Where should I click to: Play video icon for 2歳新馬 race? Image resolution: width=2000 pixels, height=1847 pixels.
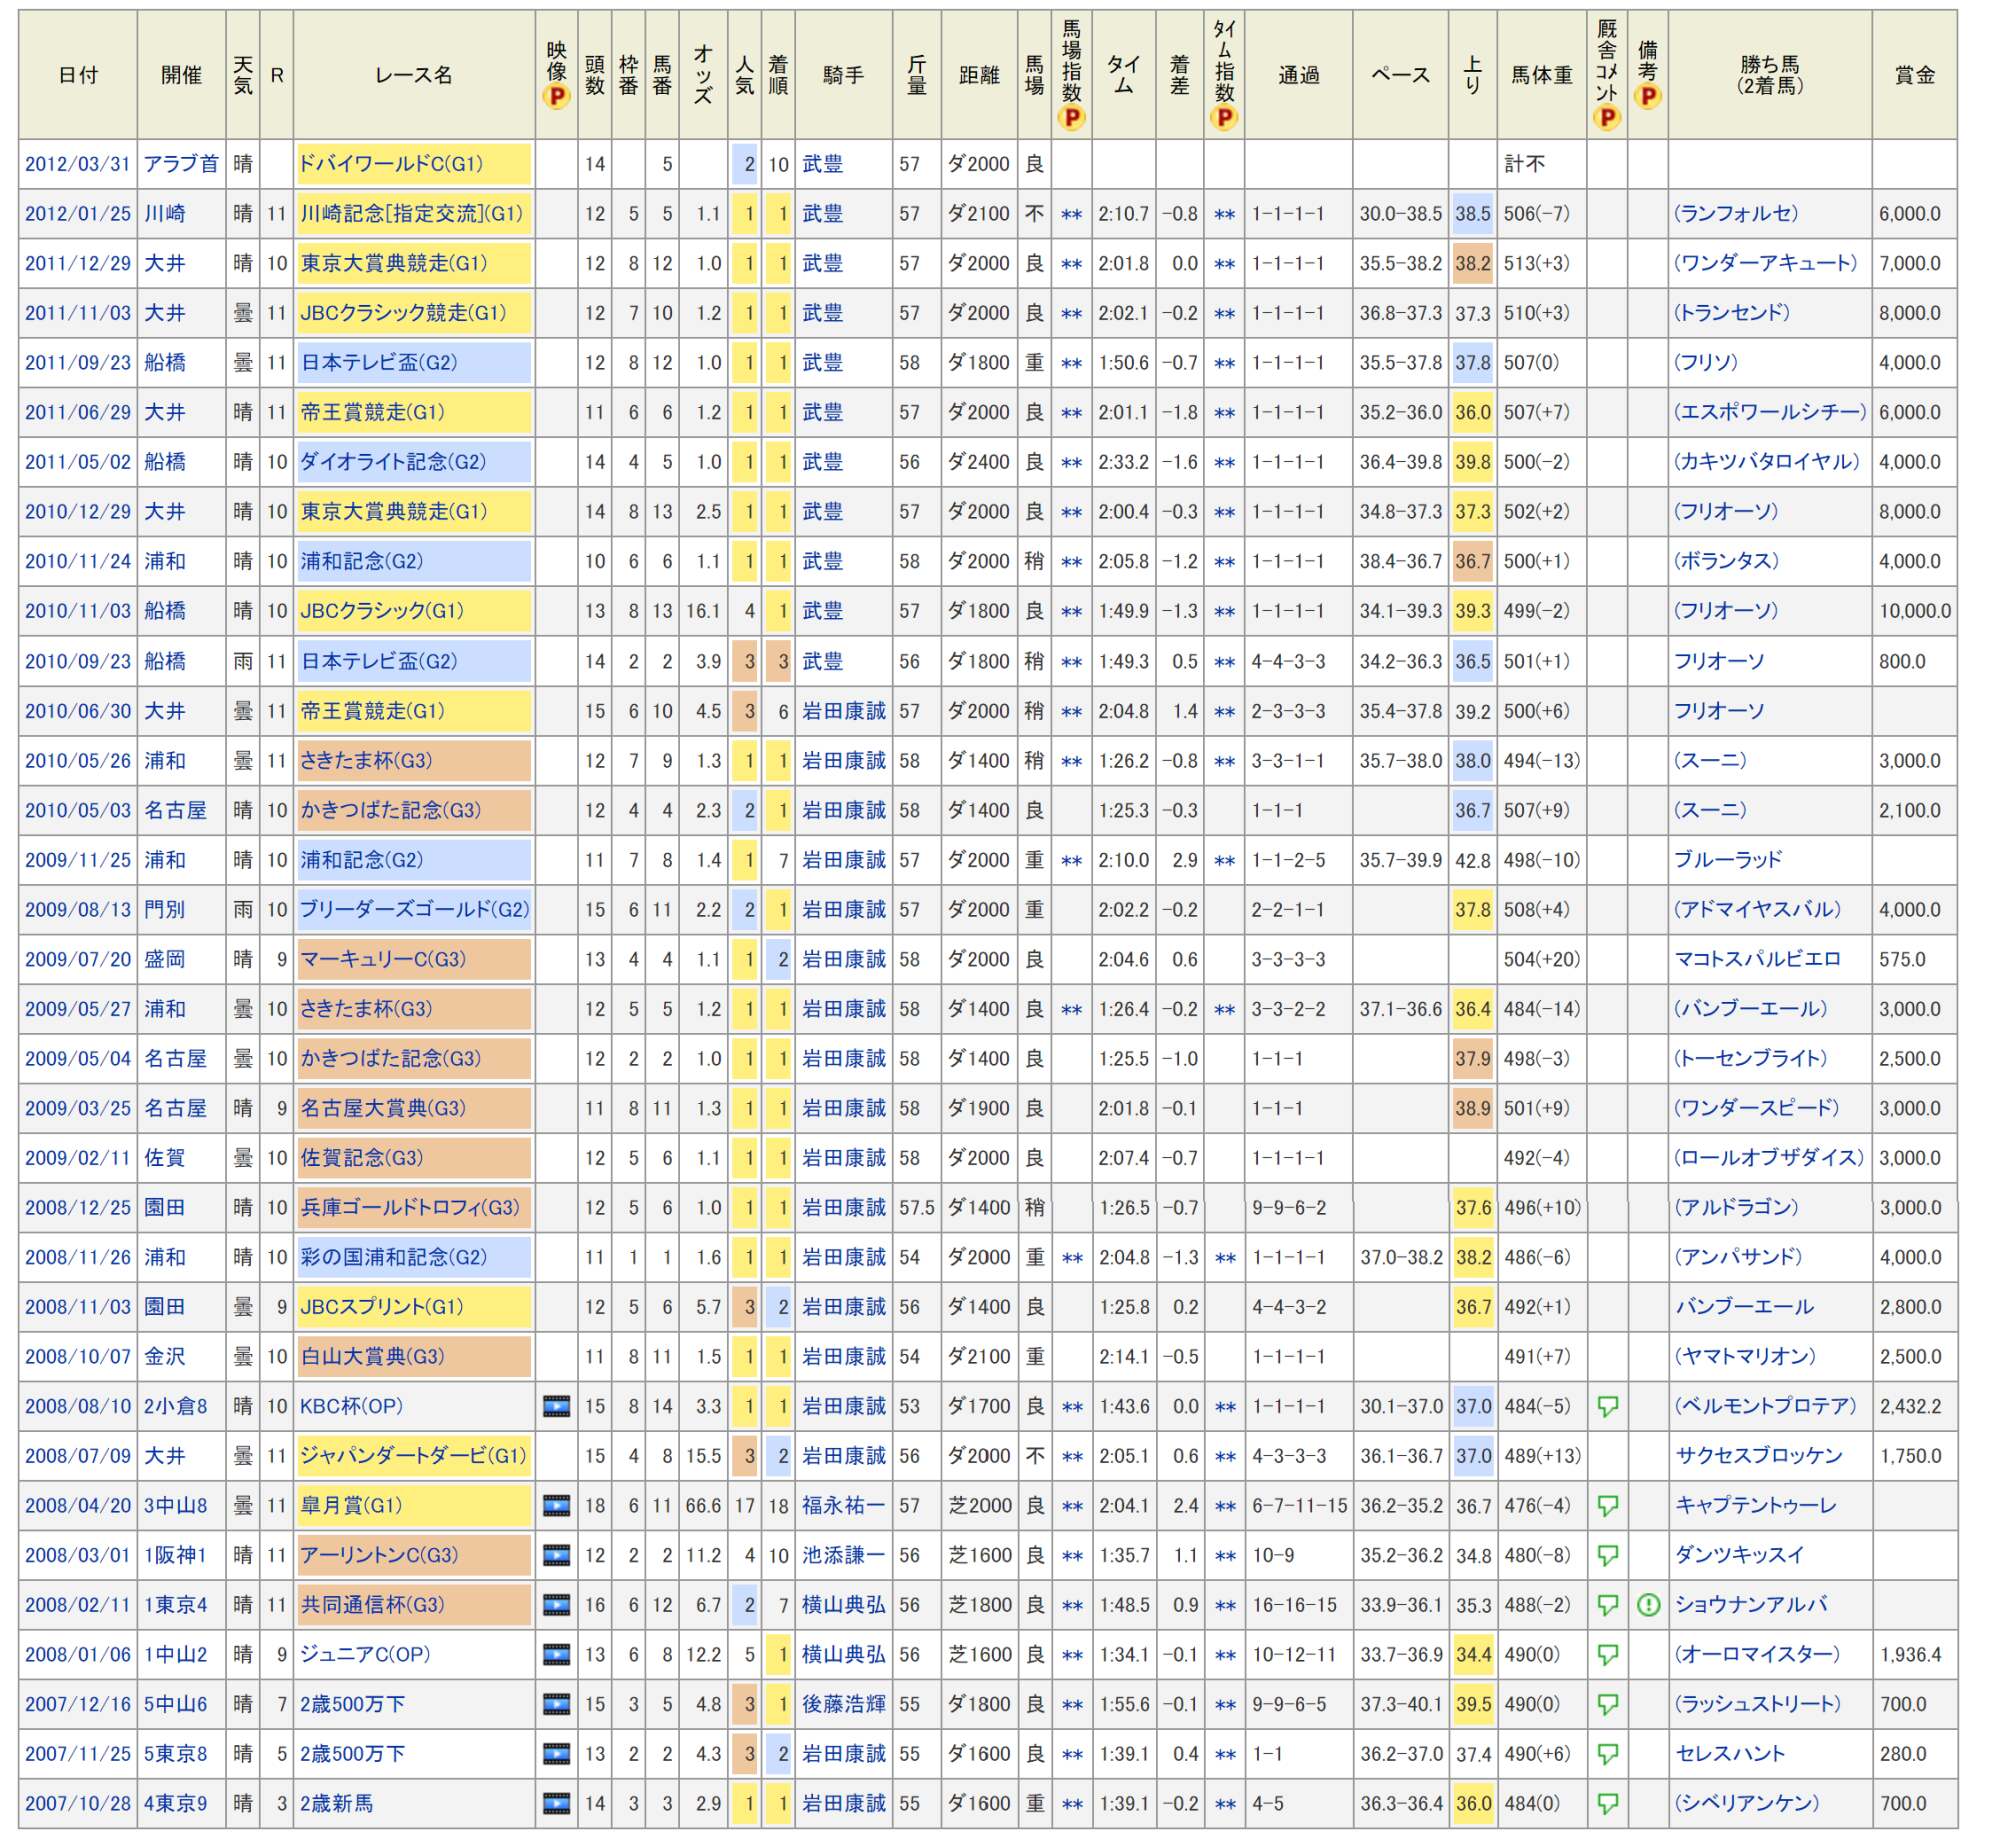[556, 1803]
